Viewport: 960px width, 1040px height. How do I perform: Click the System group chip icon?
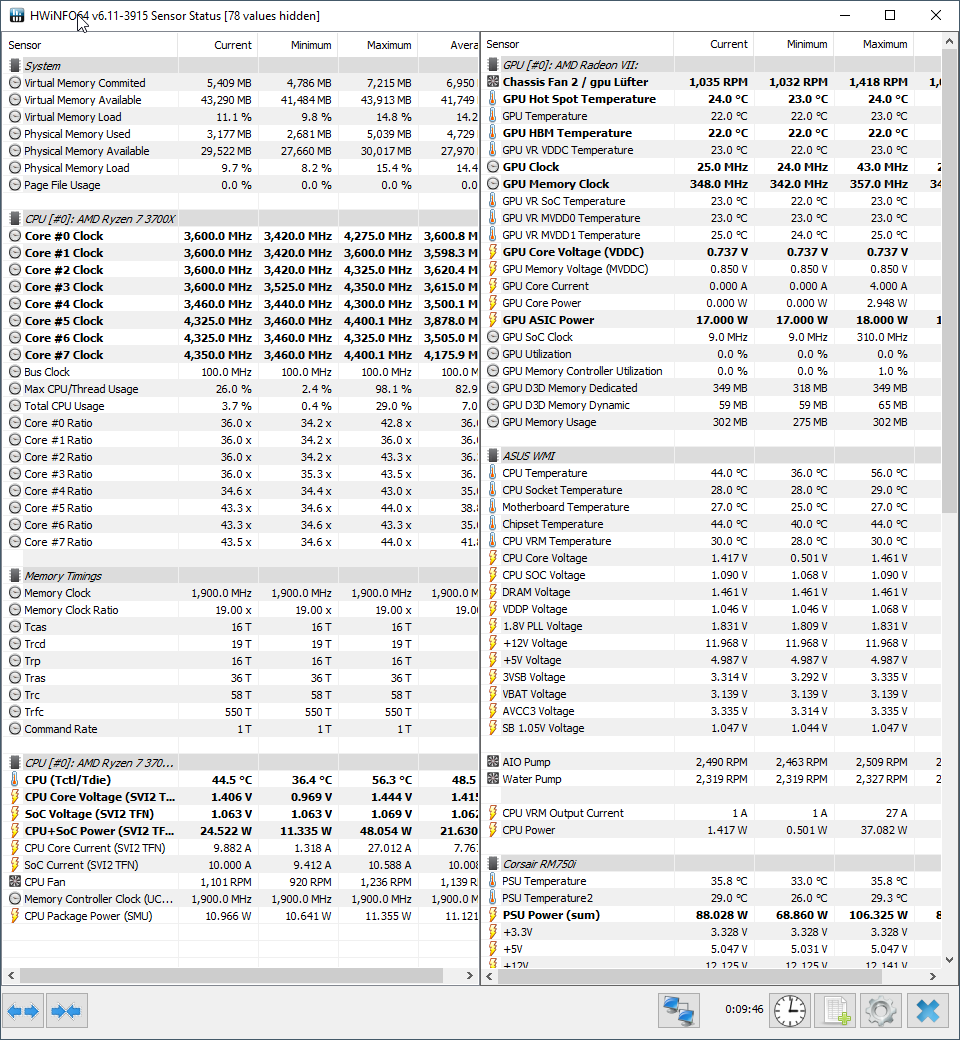click(15, 66)
